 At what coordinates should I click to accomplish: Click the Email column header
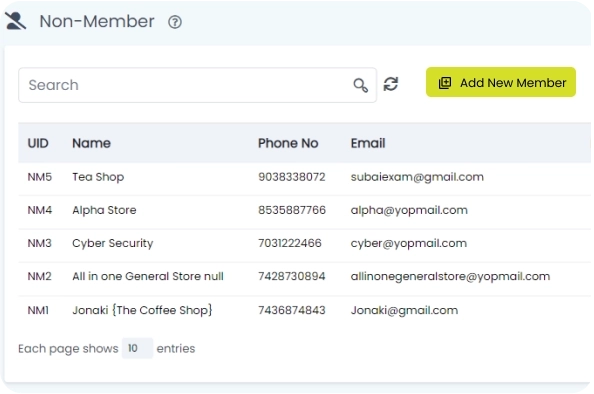(x=368, y=143)
